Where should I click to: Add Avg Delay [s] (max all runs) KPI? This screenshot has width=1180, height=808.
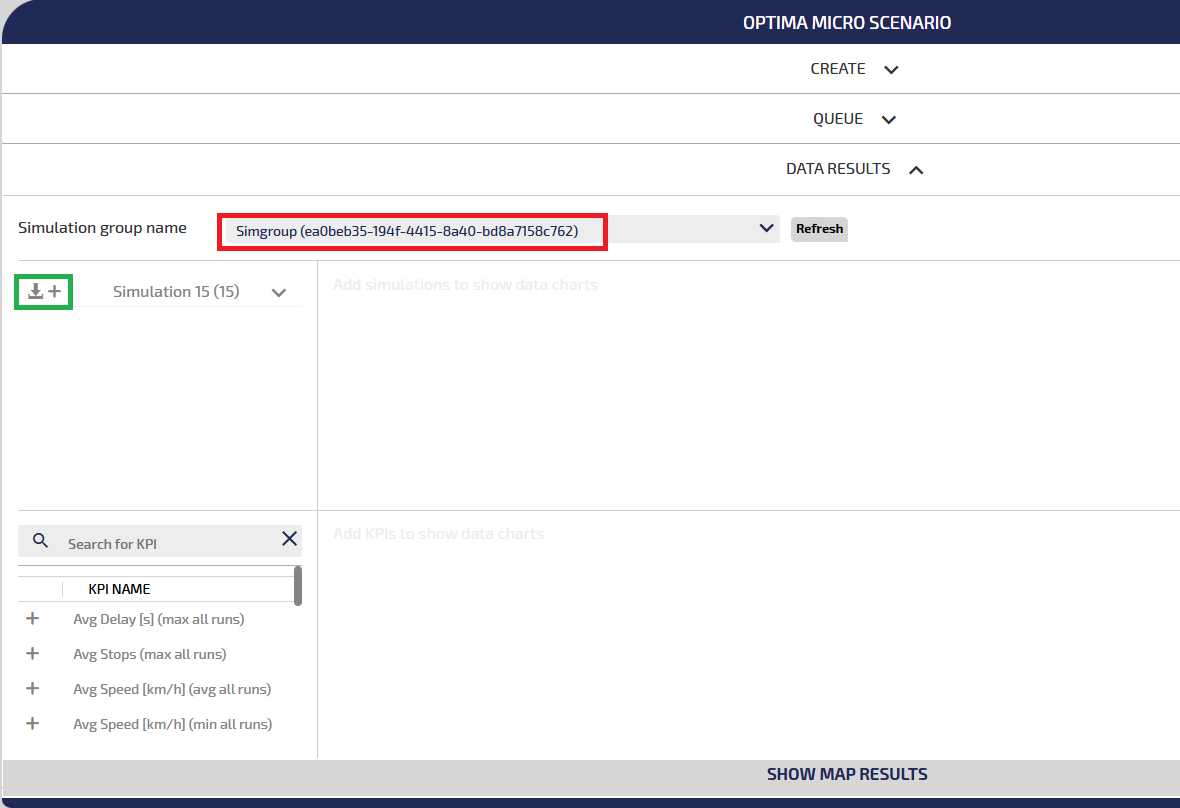point(32,619)
